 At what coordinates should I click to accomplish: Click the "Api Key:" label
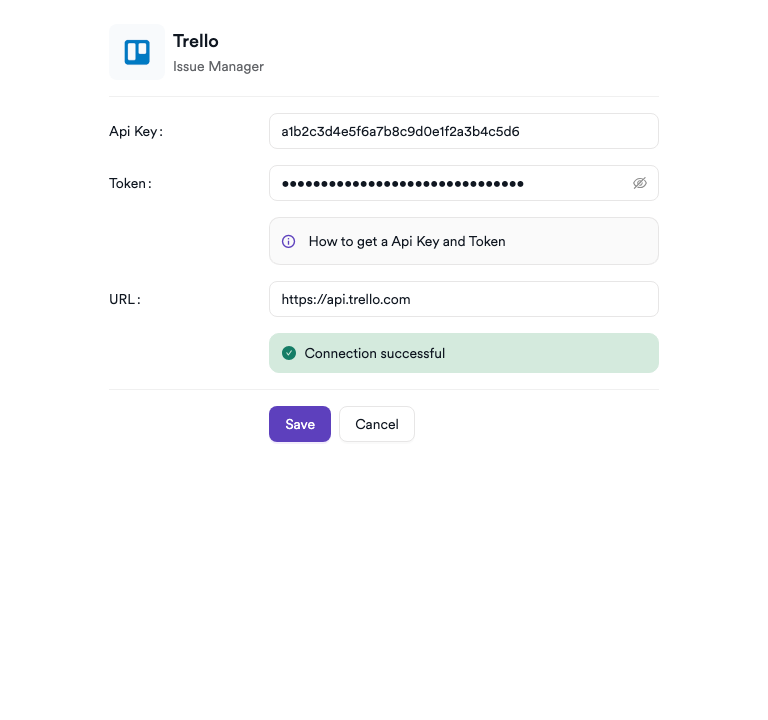click(x=136, y=131)
